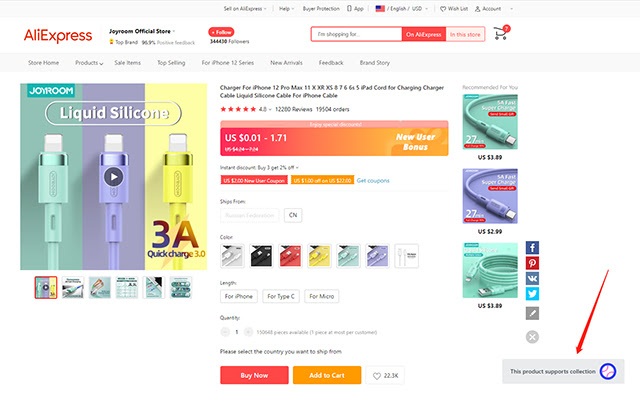Click the 'I'm shopping for' search field
The image size is (640, 400).
(x=355, y=34)
